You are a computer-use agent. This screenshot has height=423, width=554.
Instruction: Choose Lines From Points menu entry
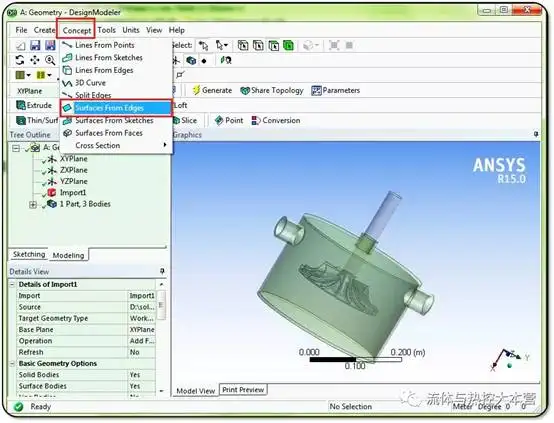(x=116, y=45)
